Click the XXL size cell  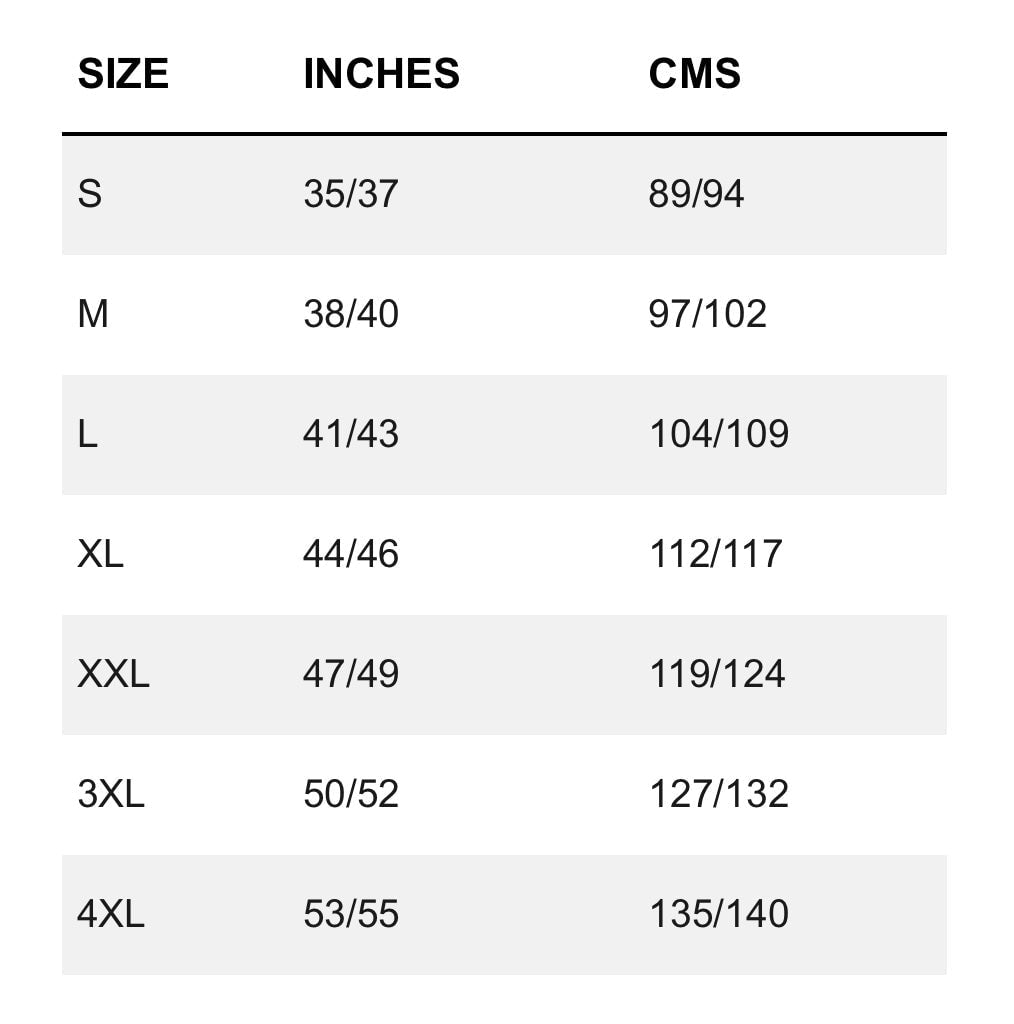click(x=113, y=674)
